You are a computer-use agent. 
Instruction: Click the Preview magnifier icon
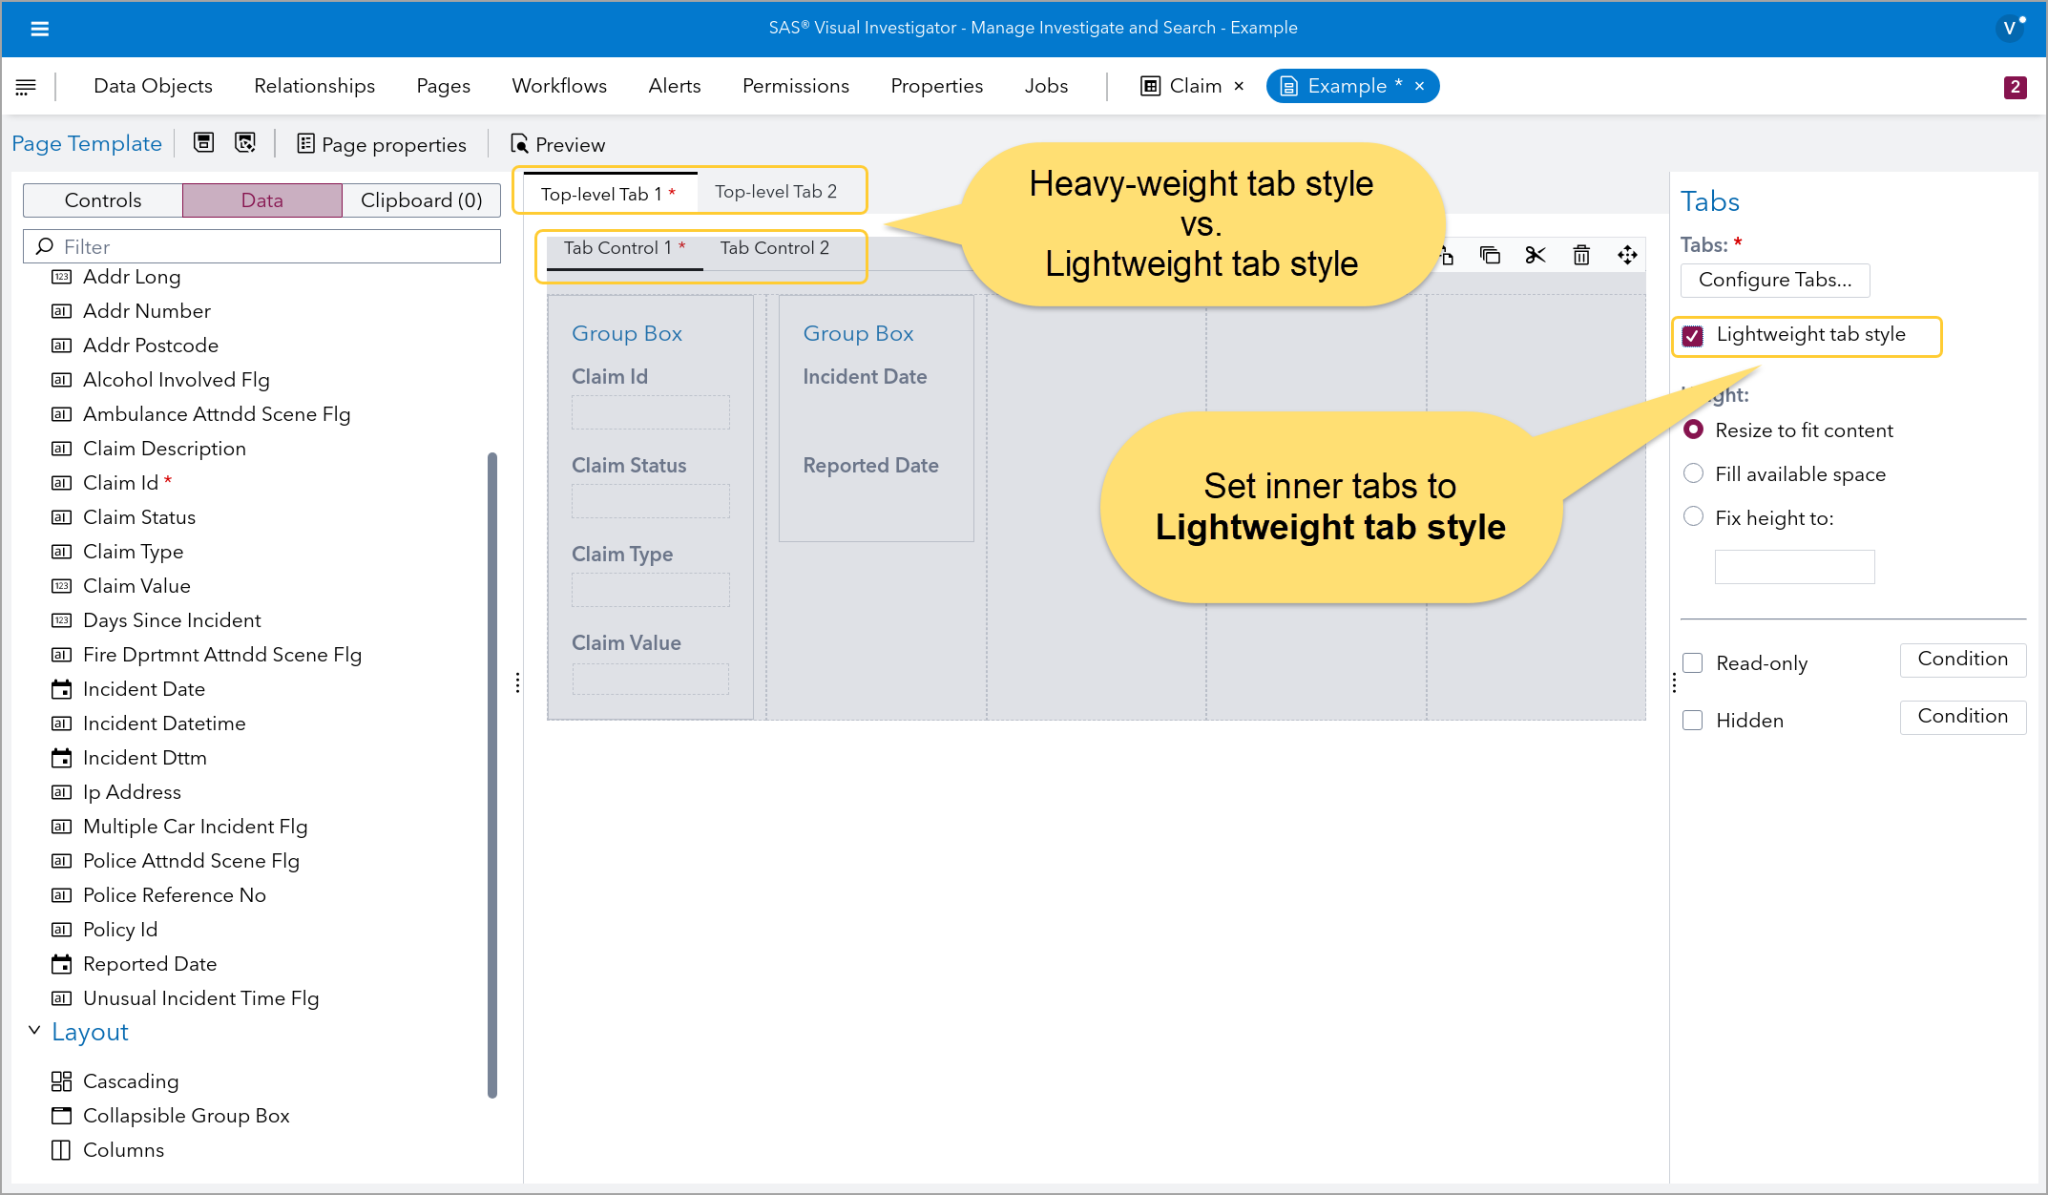tap(519, 144)
